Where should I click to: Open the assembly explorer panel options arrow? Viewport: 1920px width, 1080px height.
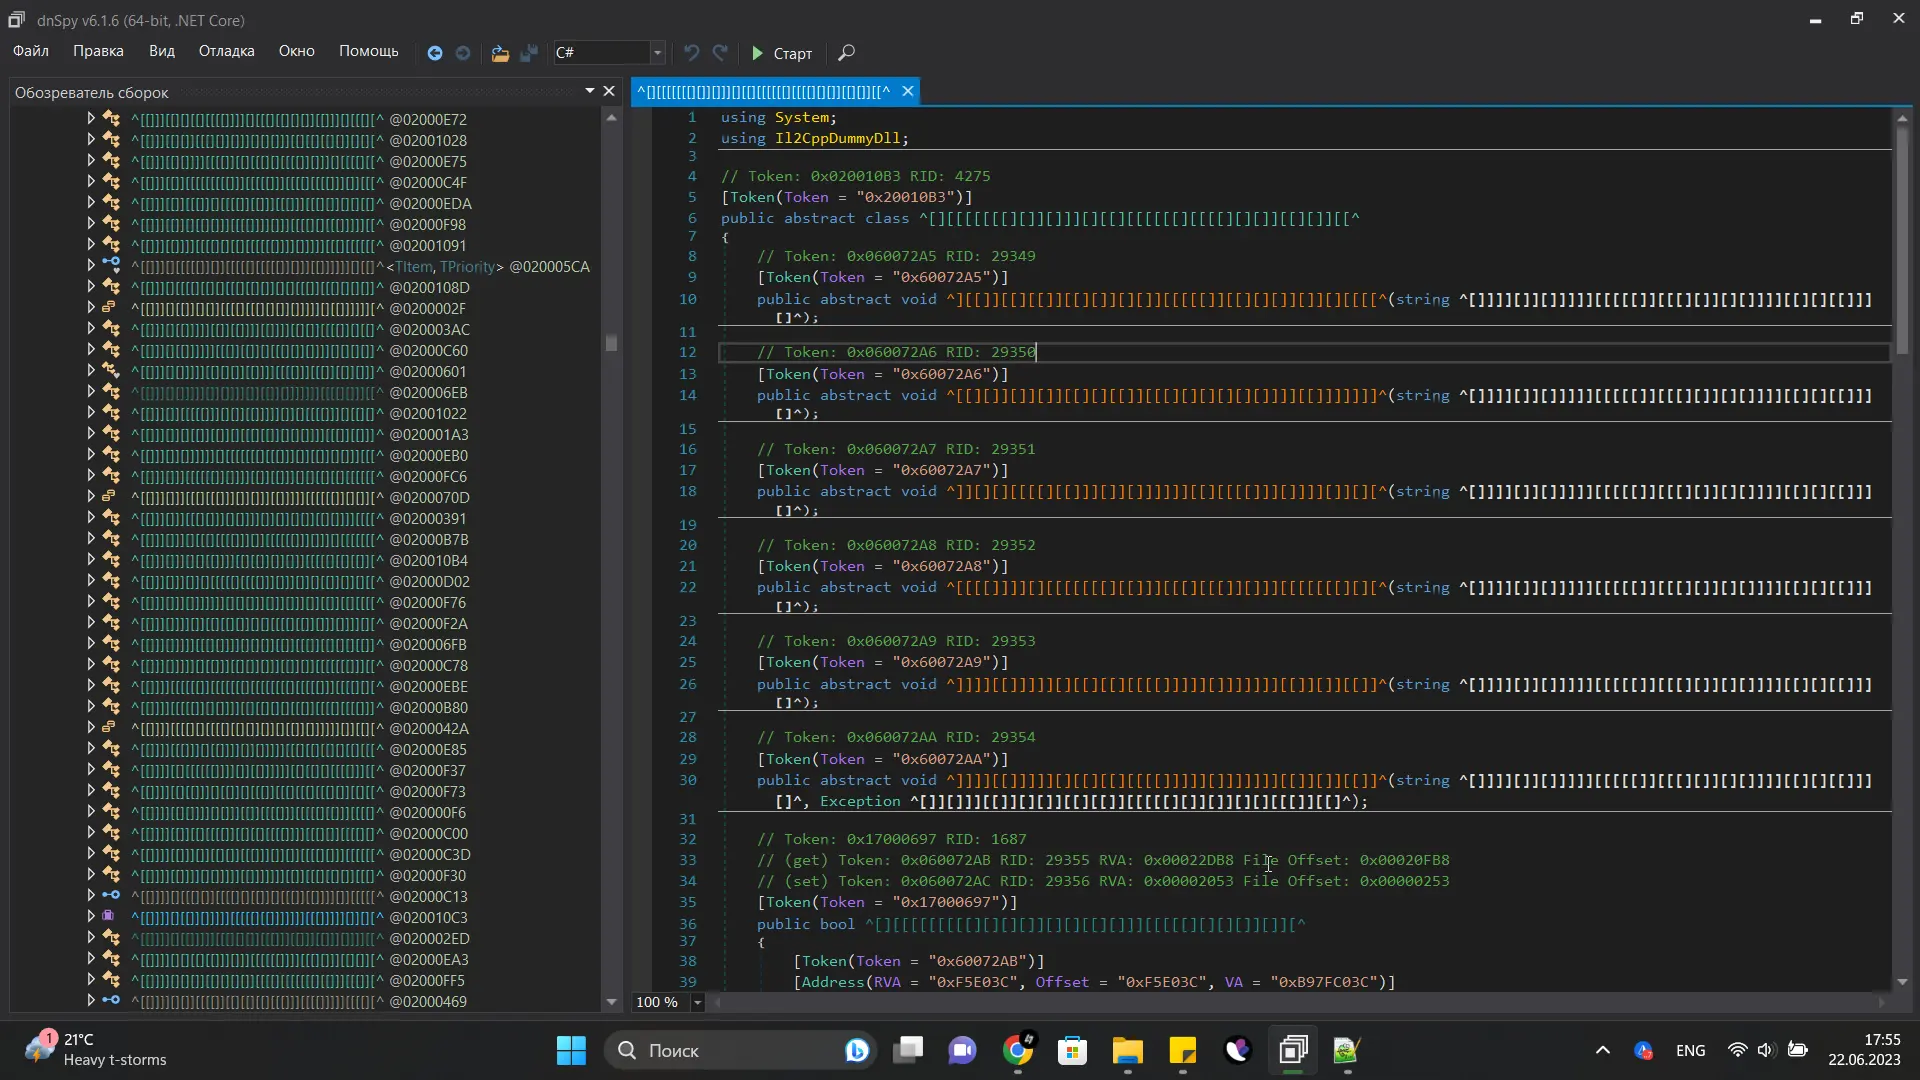590,92
